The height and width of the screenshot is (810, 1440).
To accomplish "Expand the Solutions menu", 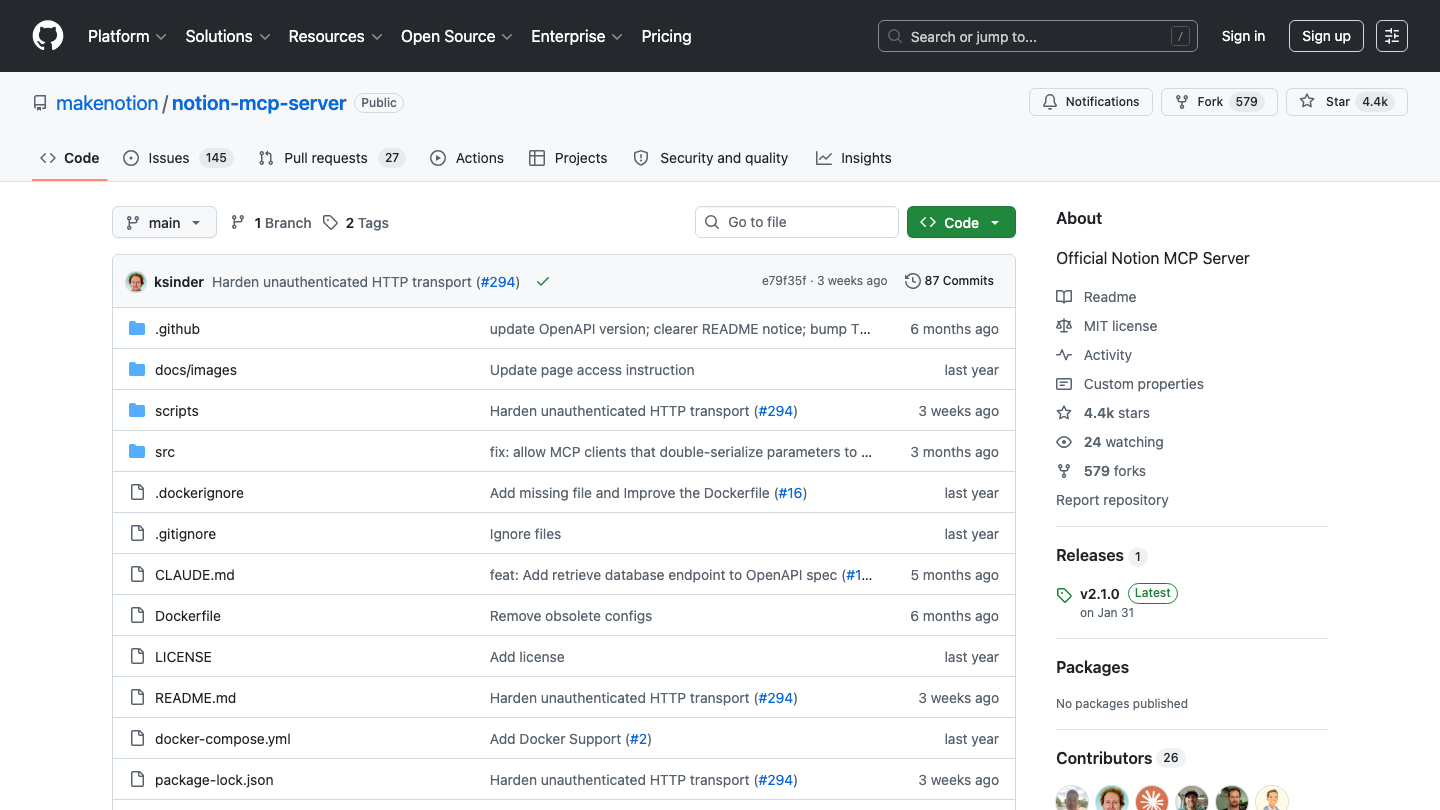I will (228, 36).
